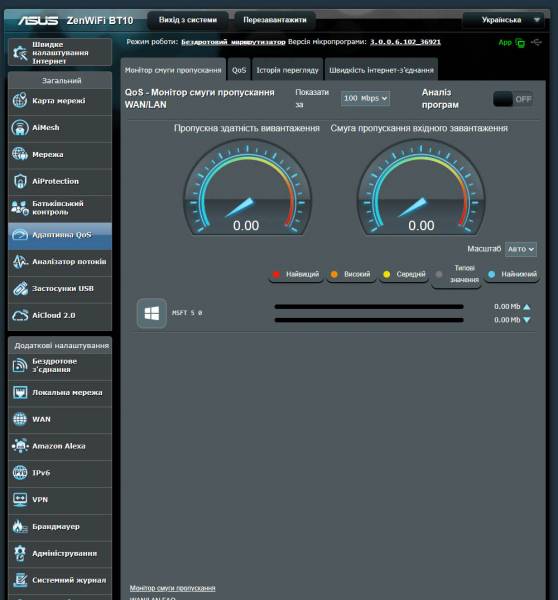Screen dimensions: 558x600
Task: Open the Застосунки USB icon
Action: (x=20, y=289)
